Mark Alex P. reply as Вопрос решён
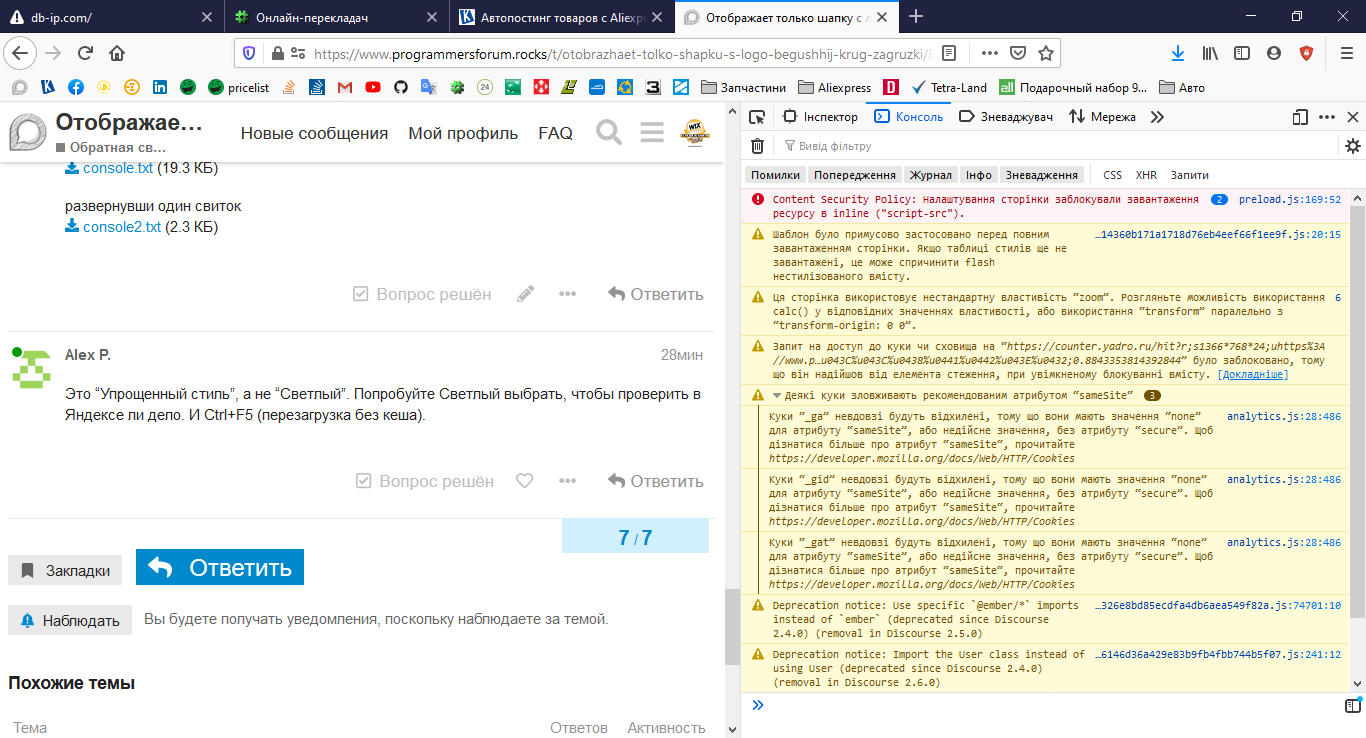The height and width of the screenshot is (738, 1366). (x=425, y=481)
